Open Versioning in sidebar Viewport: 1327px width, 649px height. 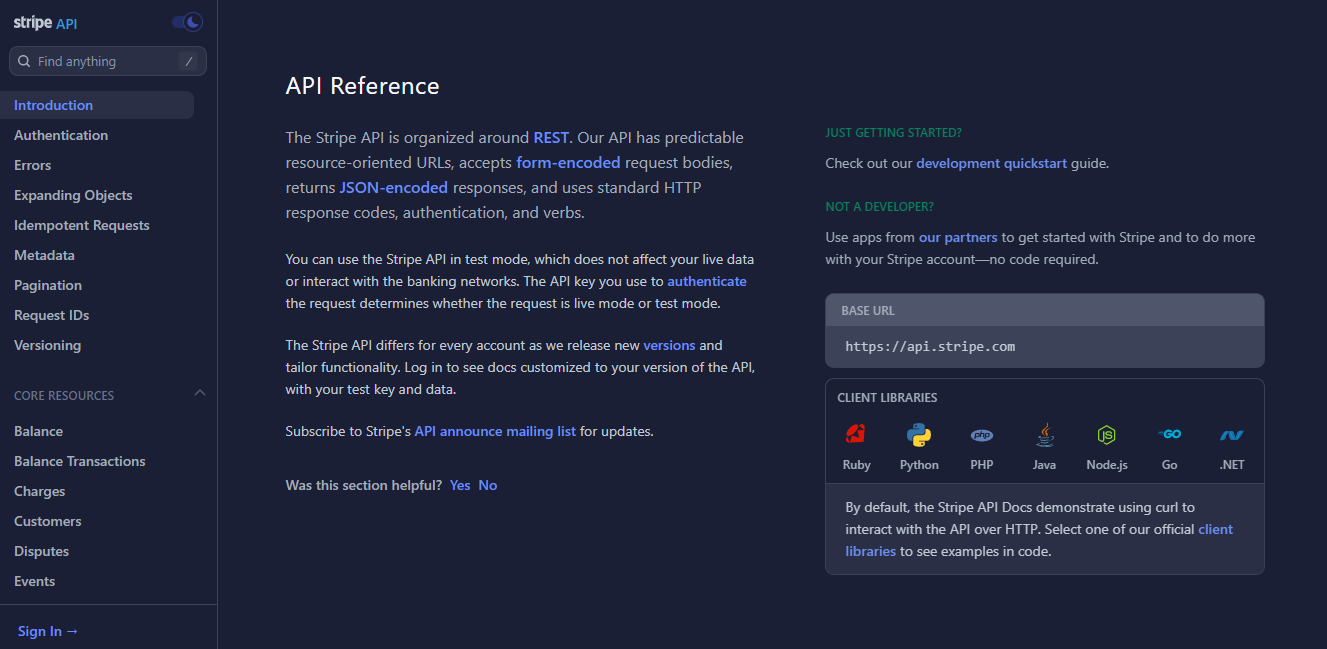click(x=48, y=345)
